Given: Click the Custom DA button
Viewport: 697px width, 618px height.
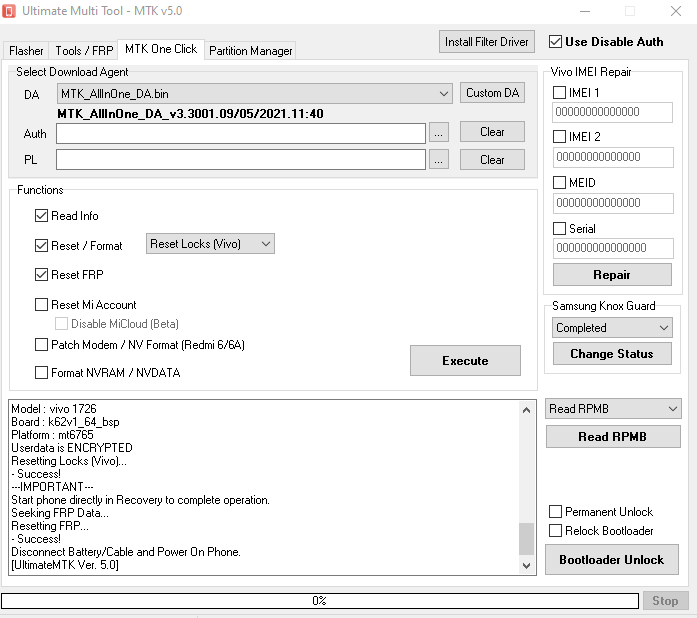Looking at the screenshot, I should click(x=492, y=93).
